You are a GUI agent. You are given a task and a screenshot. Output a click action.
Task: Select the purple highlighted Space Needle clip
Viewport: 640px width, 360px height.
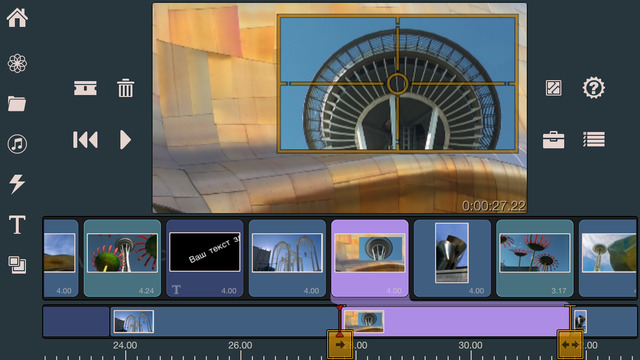click(x=370, y=258)
